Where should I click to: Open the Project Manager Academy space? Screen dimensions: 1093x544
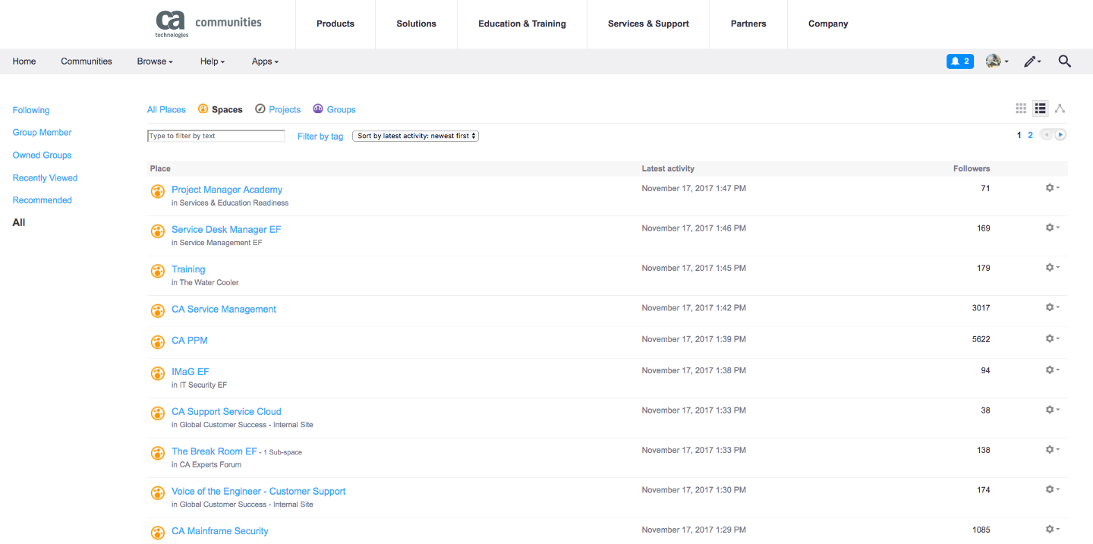click(227, 190)
